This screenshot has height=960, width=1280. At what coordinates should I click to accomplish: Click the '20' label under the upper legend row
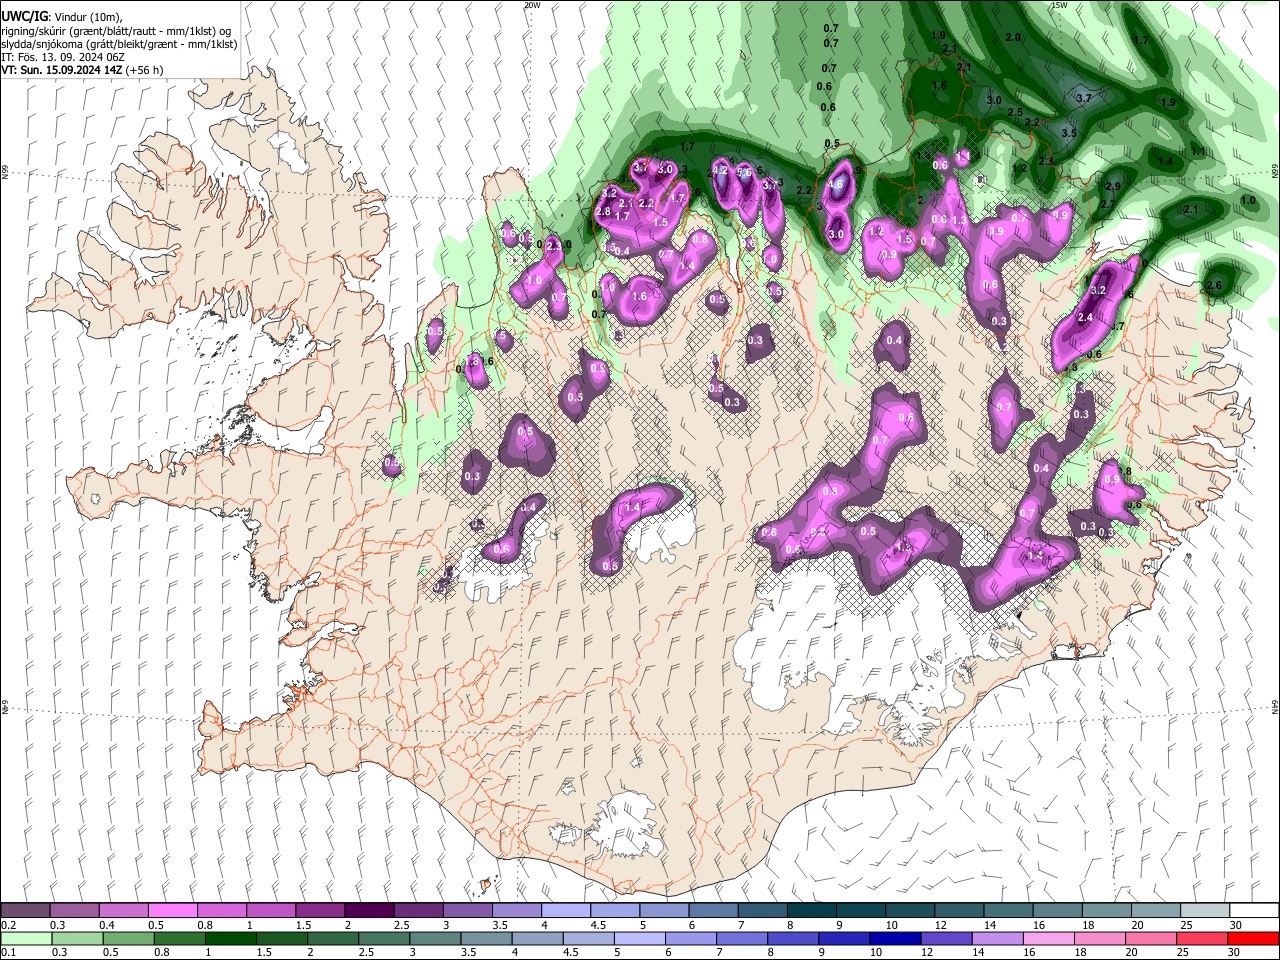click(x=1138, y=925)
